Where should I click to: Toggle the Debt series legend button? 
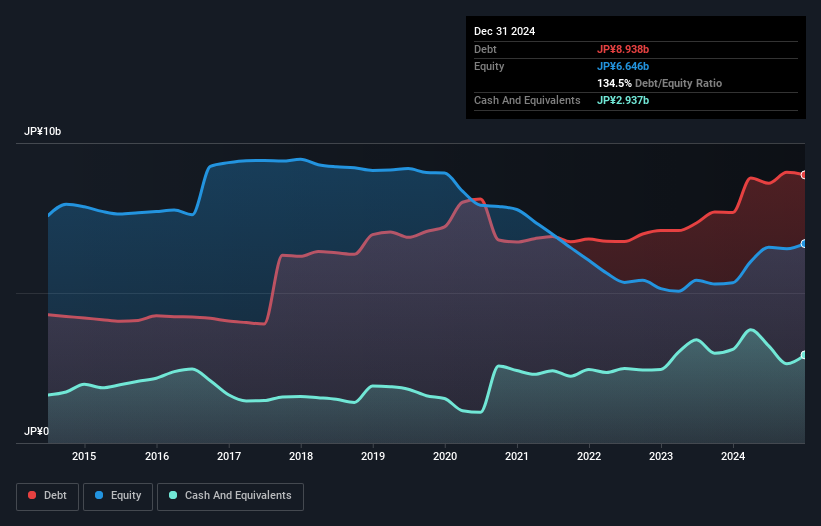pyautogui.click(x=48, y=496)
